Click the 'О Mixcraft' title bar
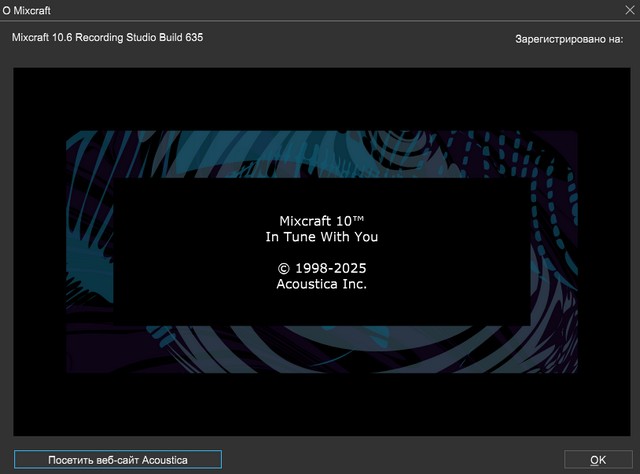640x474 pixels. pos(300,9)
